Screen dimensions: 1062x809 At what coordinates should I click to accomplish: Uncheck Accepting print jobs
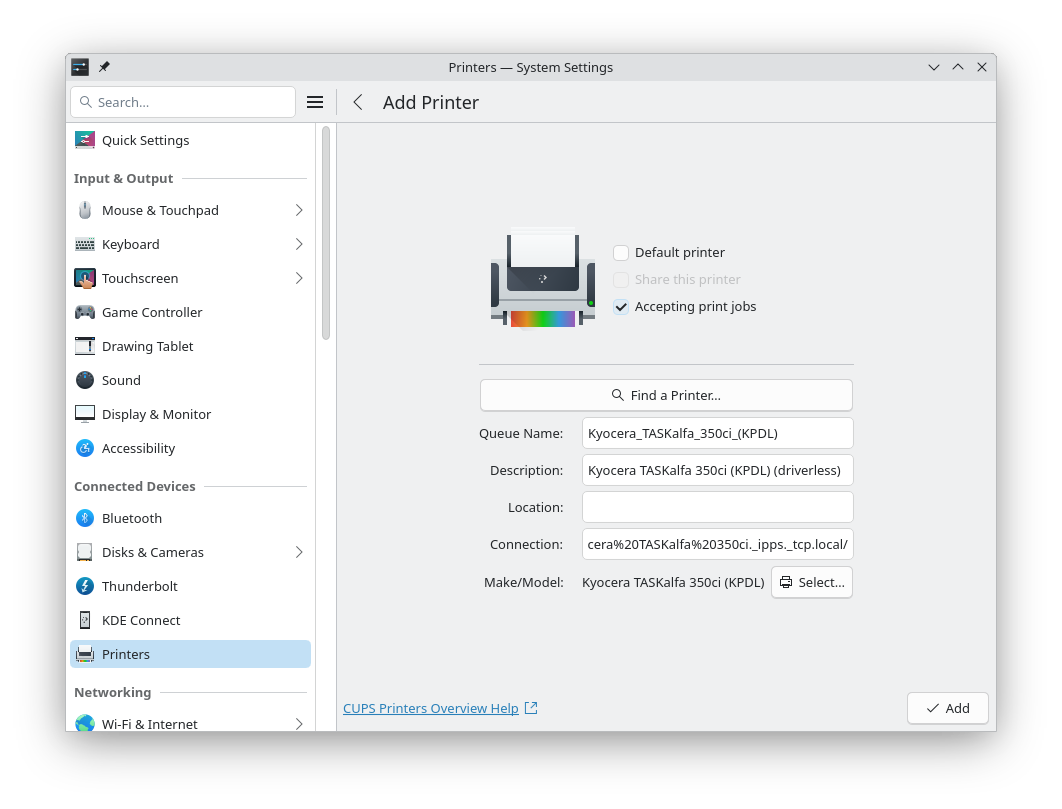(x=621, y=307)
